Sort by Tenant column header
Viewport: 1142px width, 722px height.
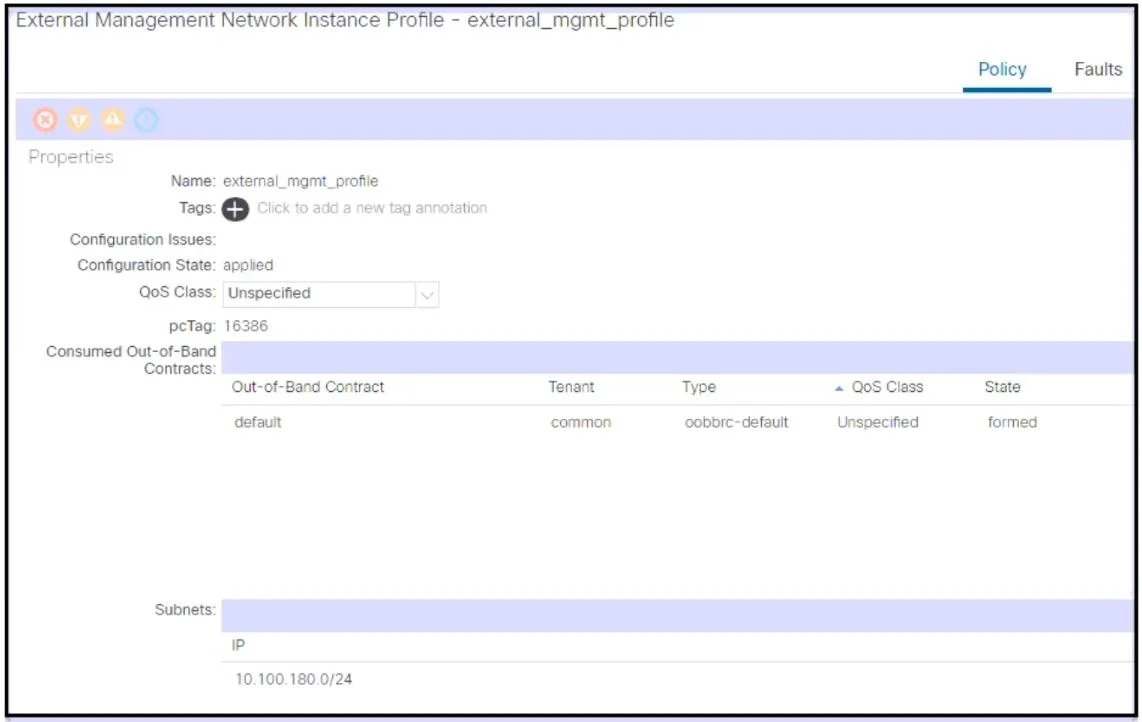571,388
